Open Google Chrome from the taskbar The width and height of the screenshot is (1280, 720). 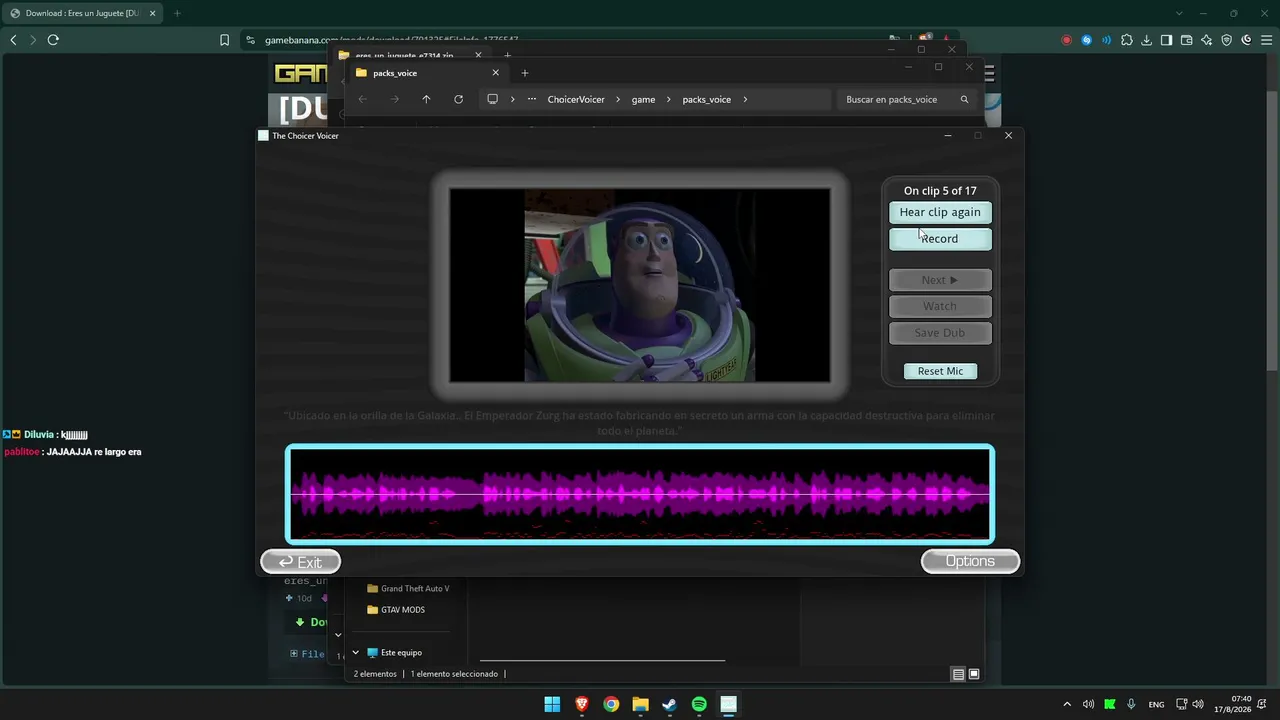[611, 704]
